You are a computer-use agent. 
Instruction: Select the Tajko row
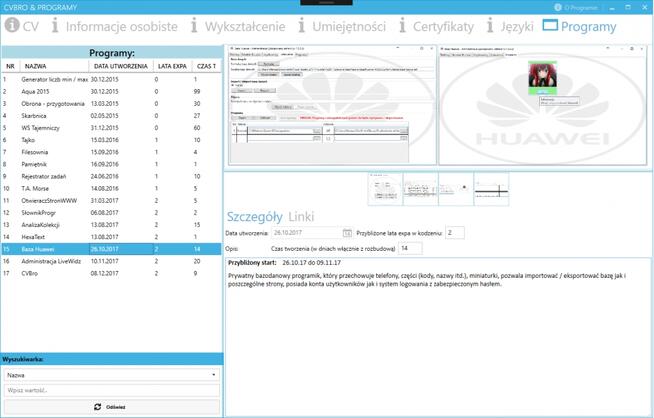pos(111,140)
